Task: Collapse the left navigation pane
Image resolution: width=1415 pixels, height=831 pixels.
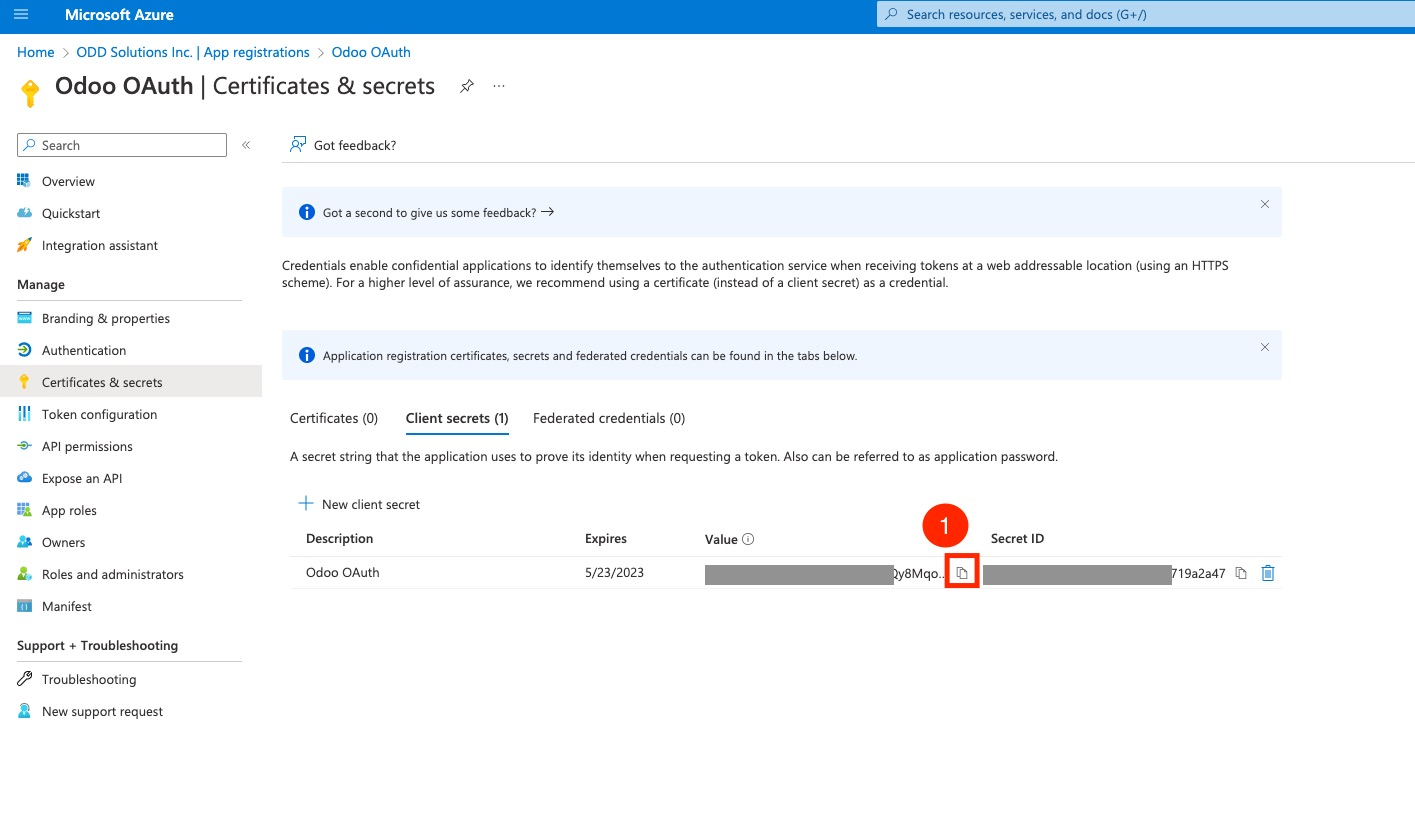Action: [x=246, y=145]
